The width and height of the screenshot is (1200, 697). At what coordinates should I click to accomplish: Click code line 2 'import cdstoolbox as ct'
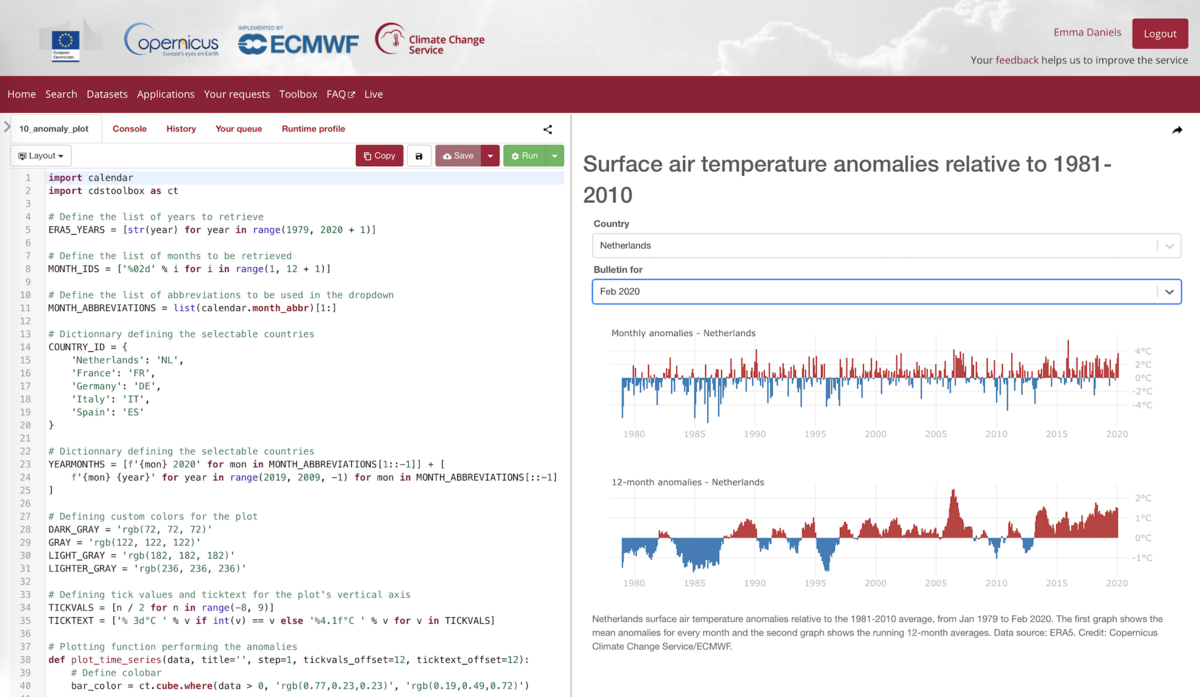click(x=113, y=190)
